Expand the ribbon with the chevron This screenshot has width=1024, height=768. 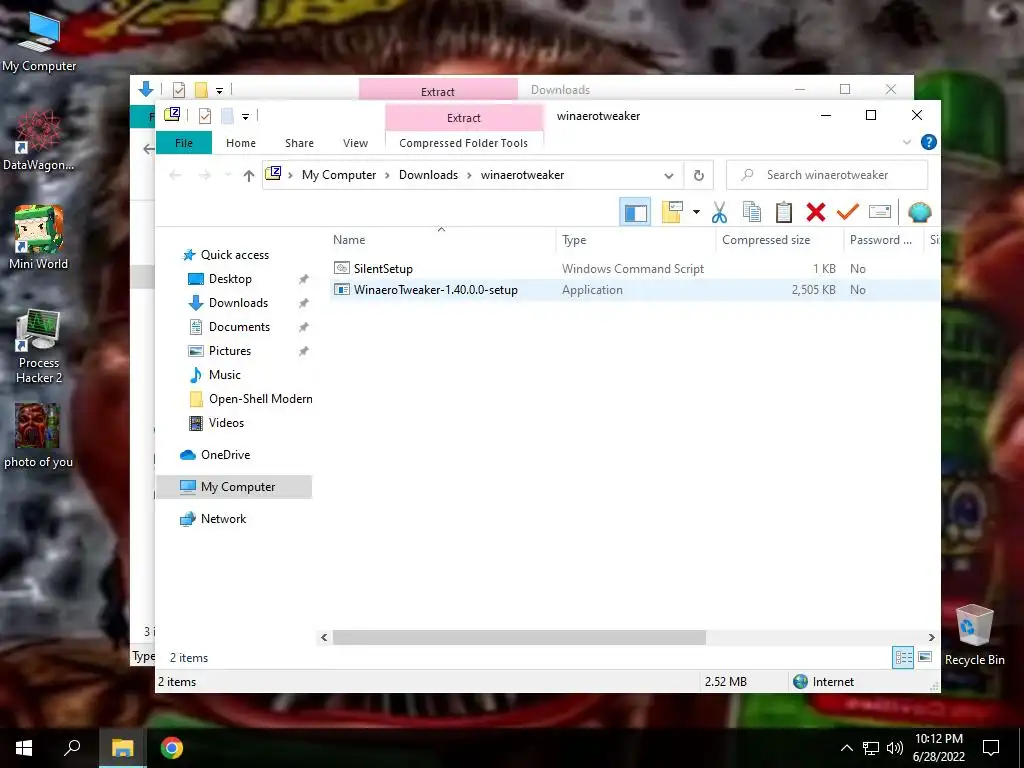click(x=906, y=142)
